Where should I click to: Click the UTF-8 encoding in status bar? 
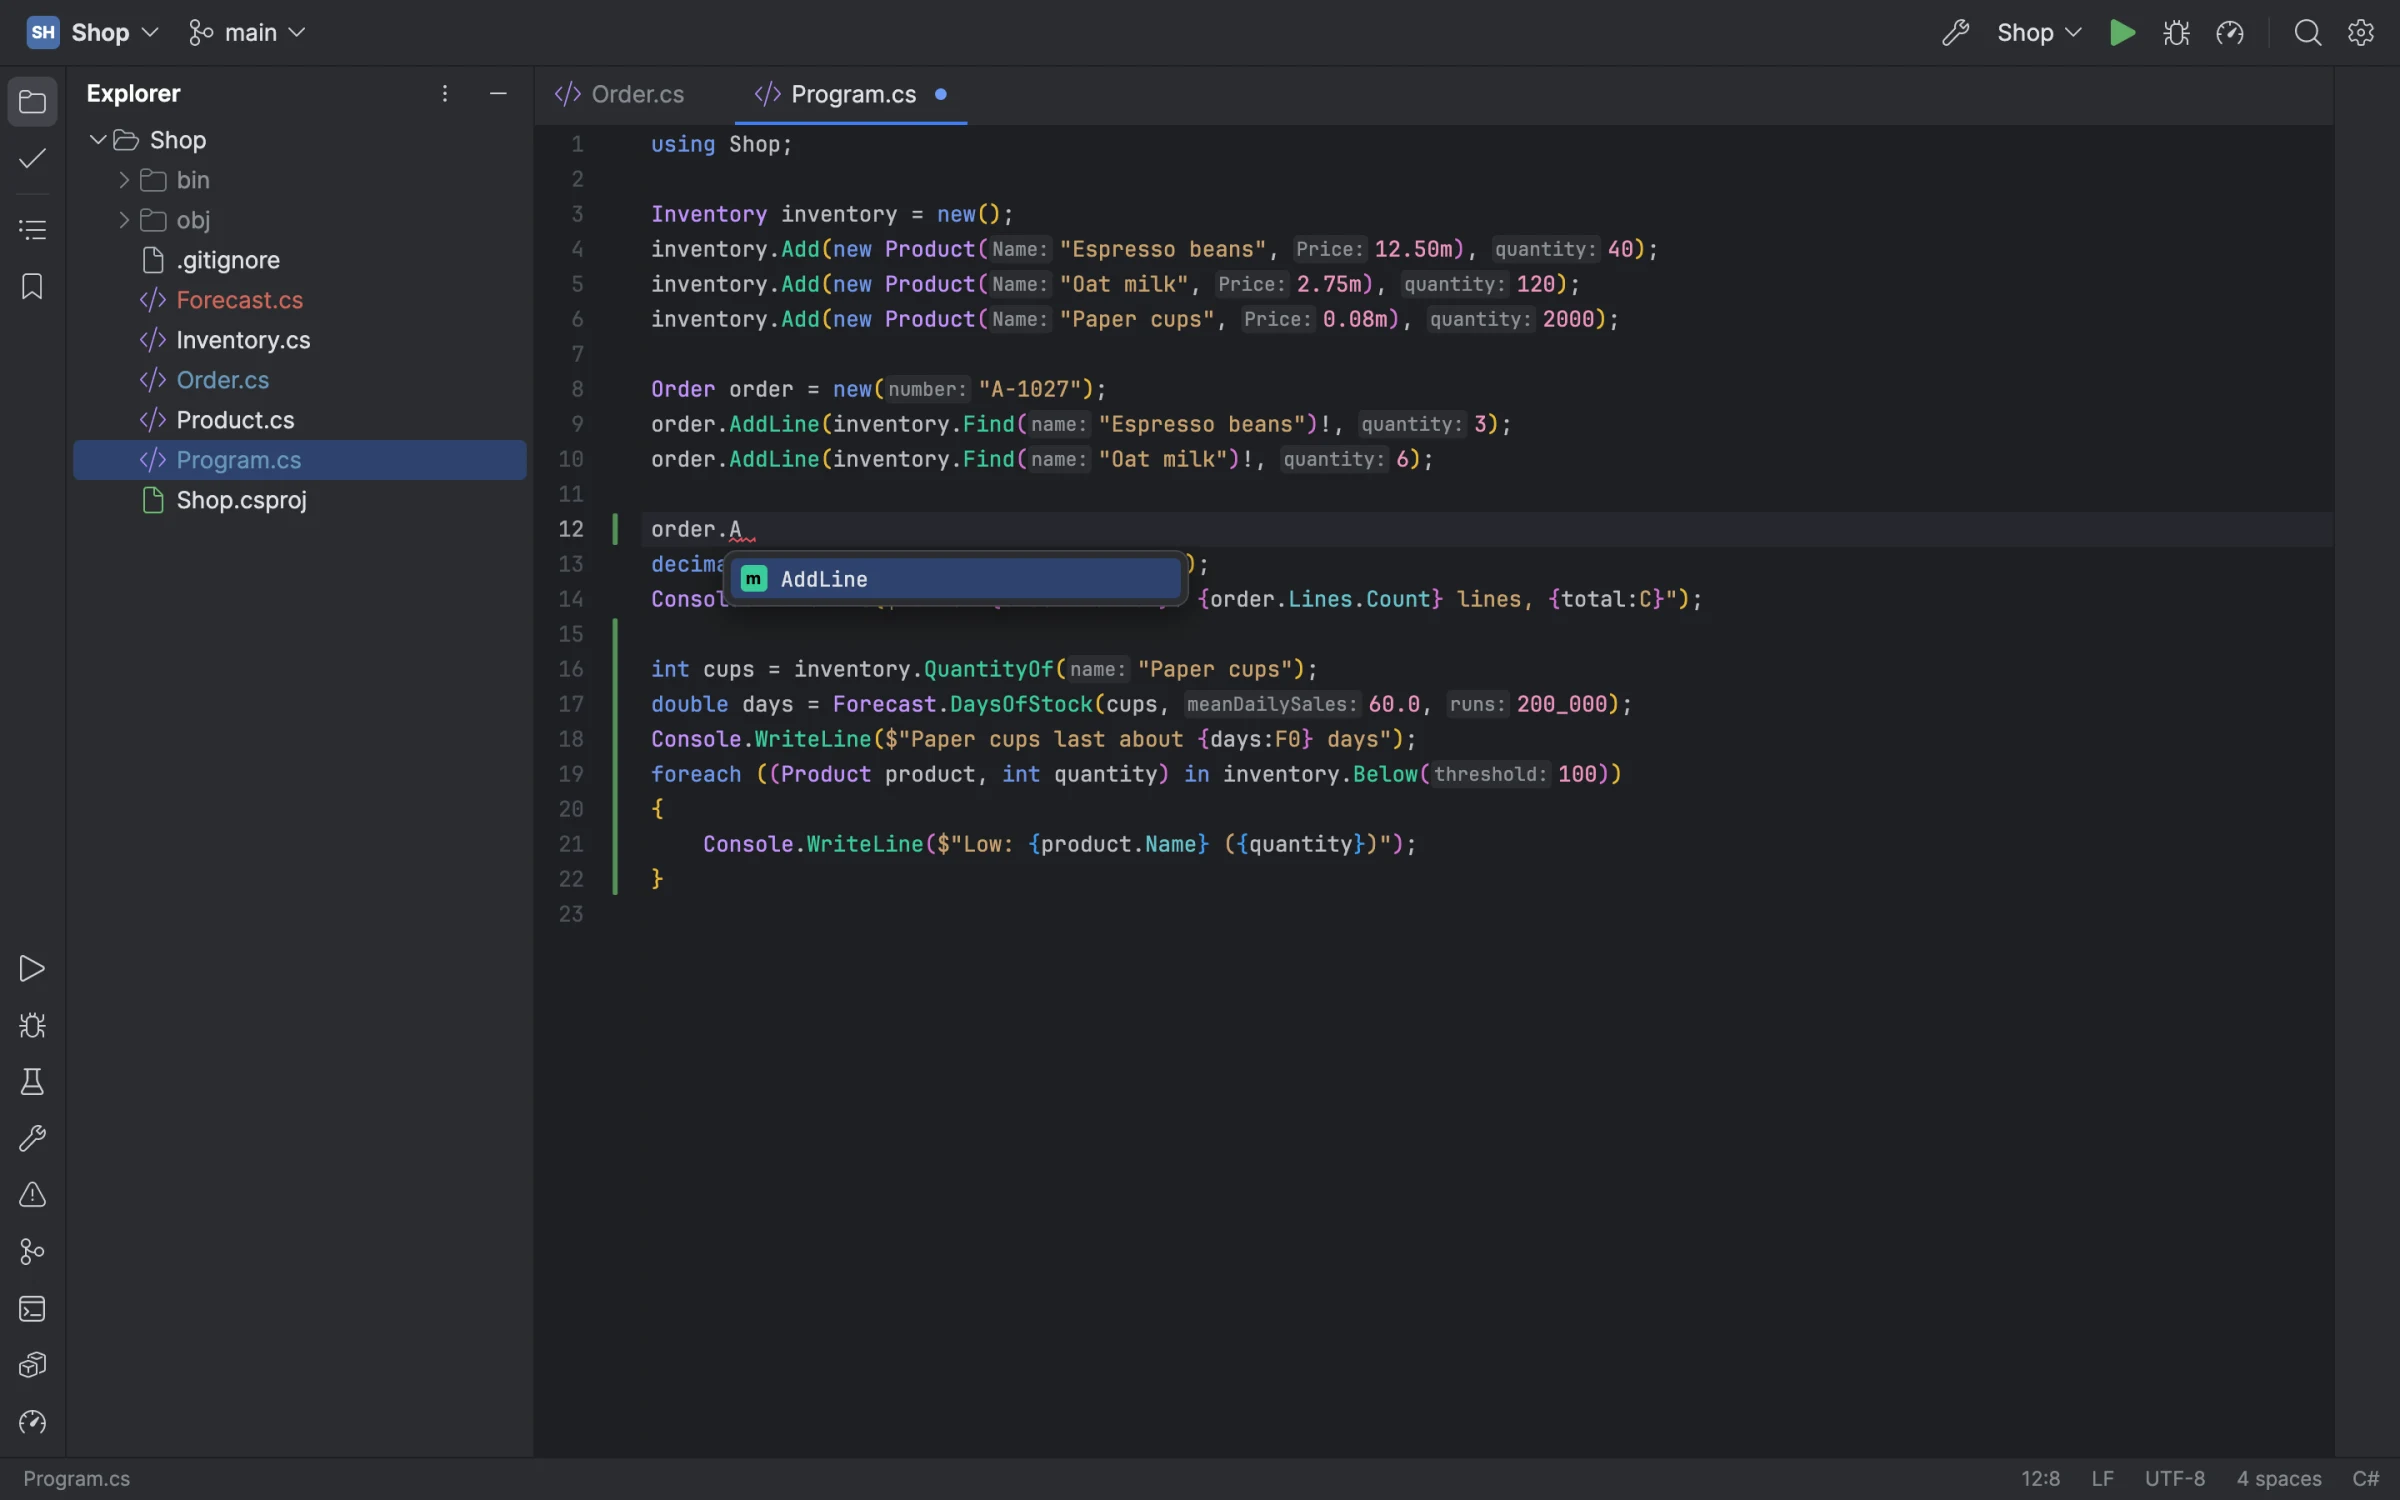2174,1479
